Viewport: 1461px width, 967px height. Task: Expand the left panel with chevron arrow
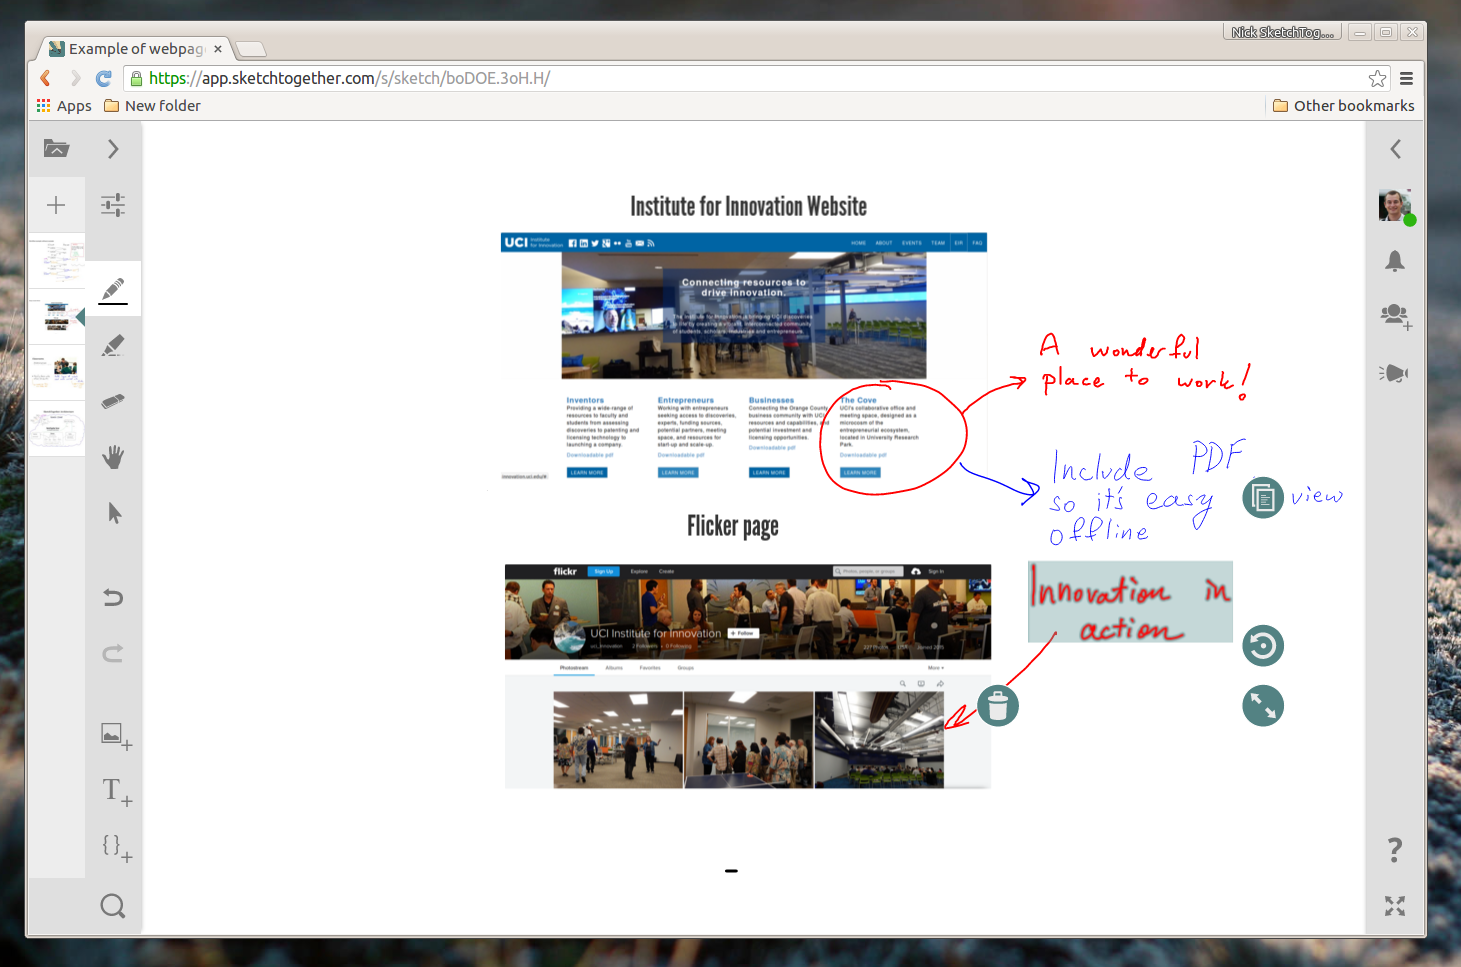113,149
